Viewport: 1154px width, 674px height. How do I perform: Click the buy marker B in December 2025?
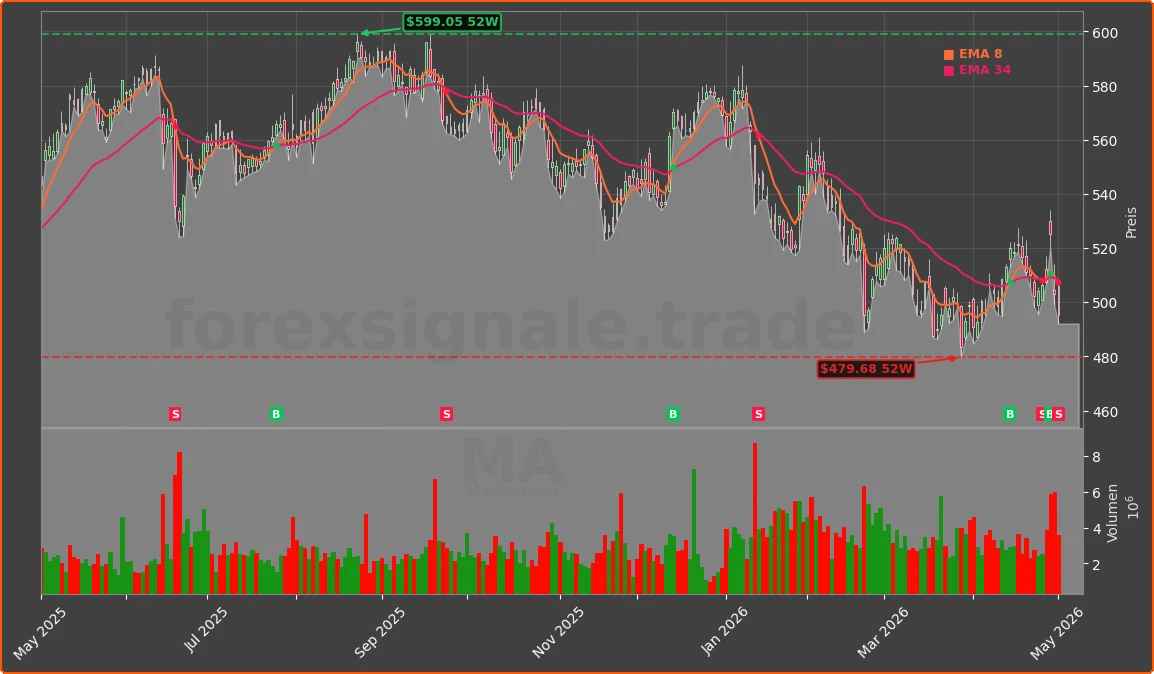pyautogui.click(x=673, y=414)
